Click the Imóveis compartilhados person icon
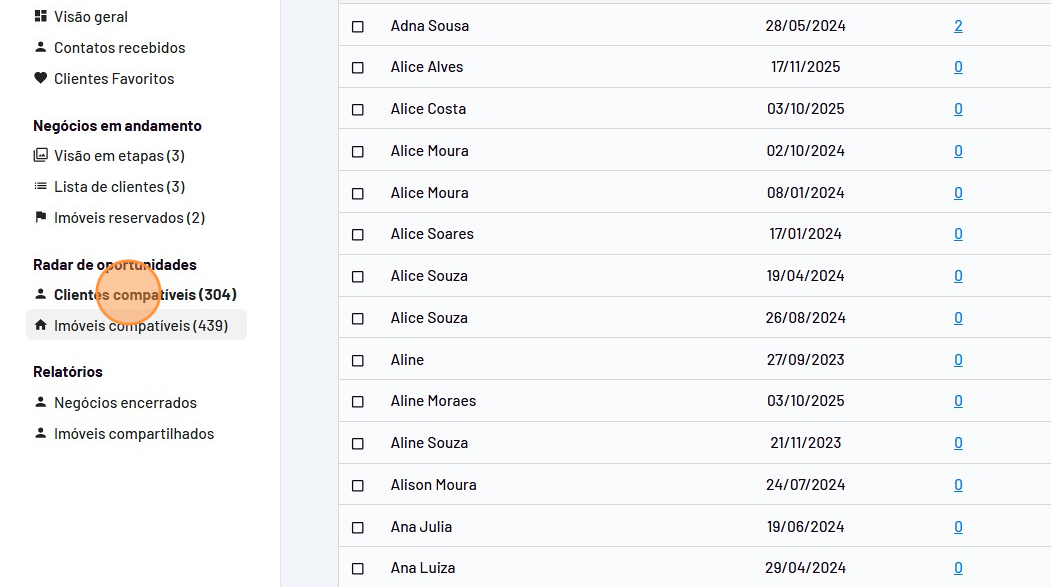This screenshot has height=587, width=1051. pyautogui.click(x=40, y=433)
